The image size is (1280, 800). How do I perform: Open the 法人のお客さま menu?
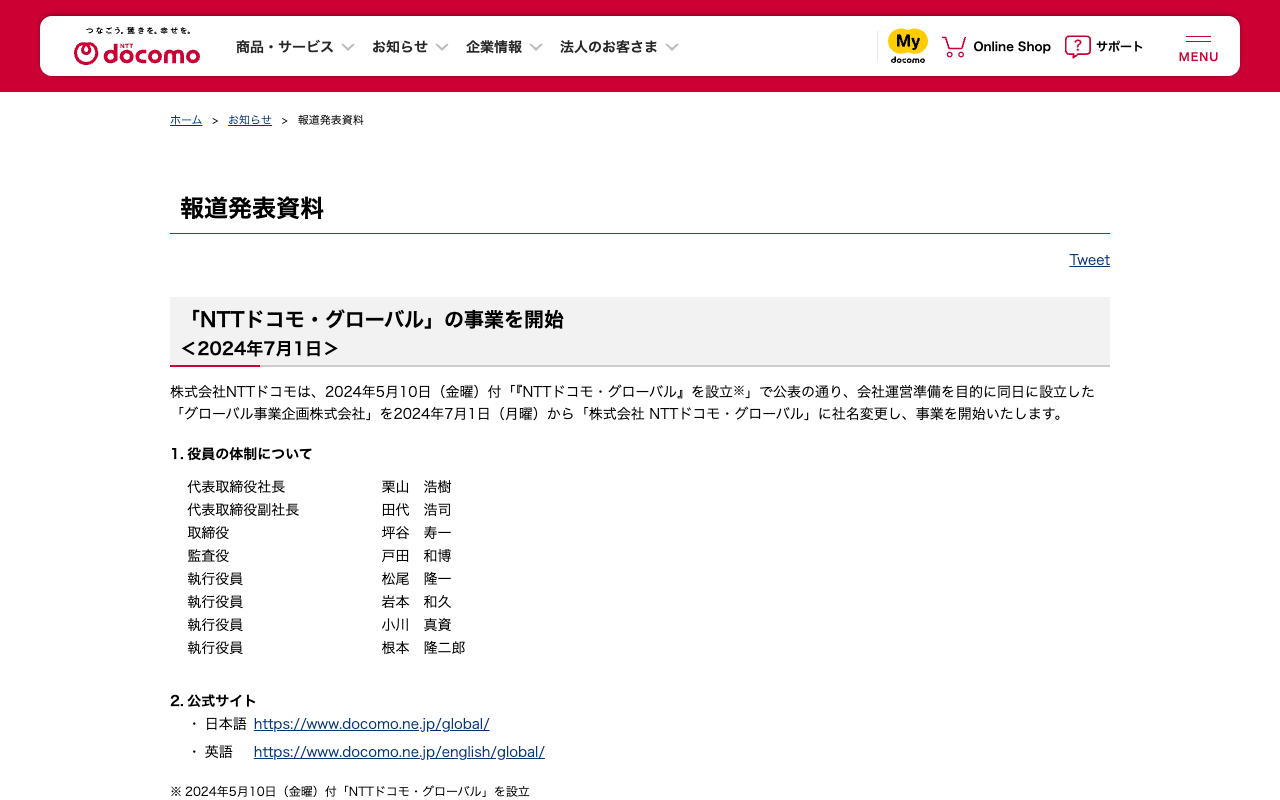click(x=609, y=47)
